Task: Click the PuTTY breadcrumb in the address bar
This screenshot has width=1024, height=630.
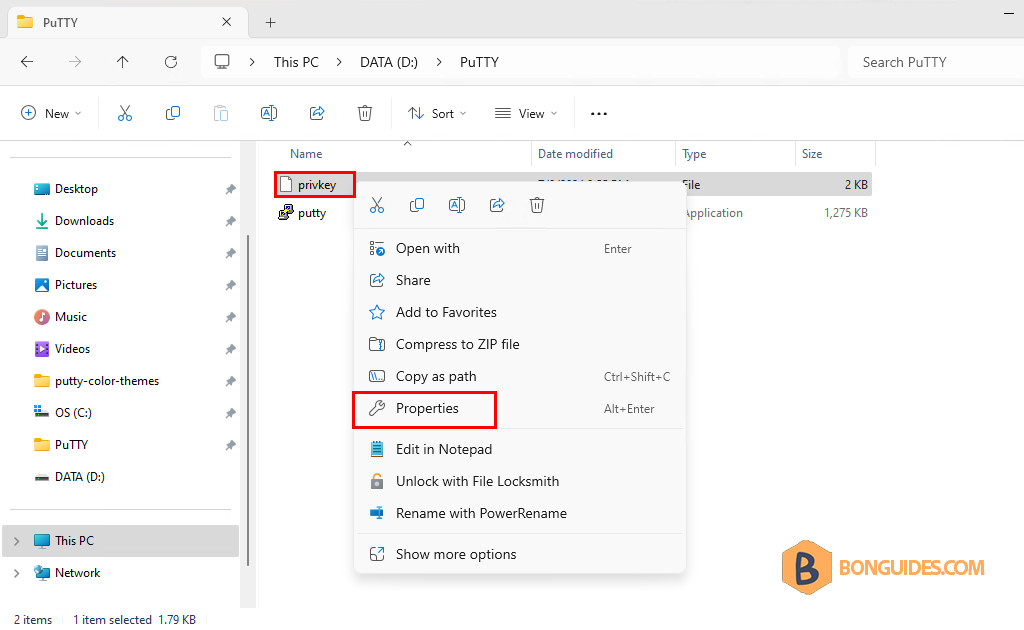Action: pyautogui.click(x=479, y=62)
